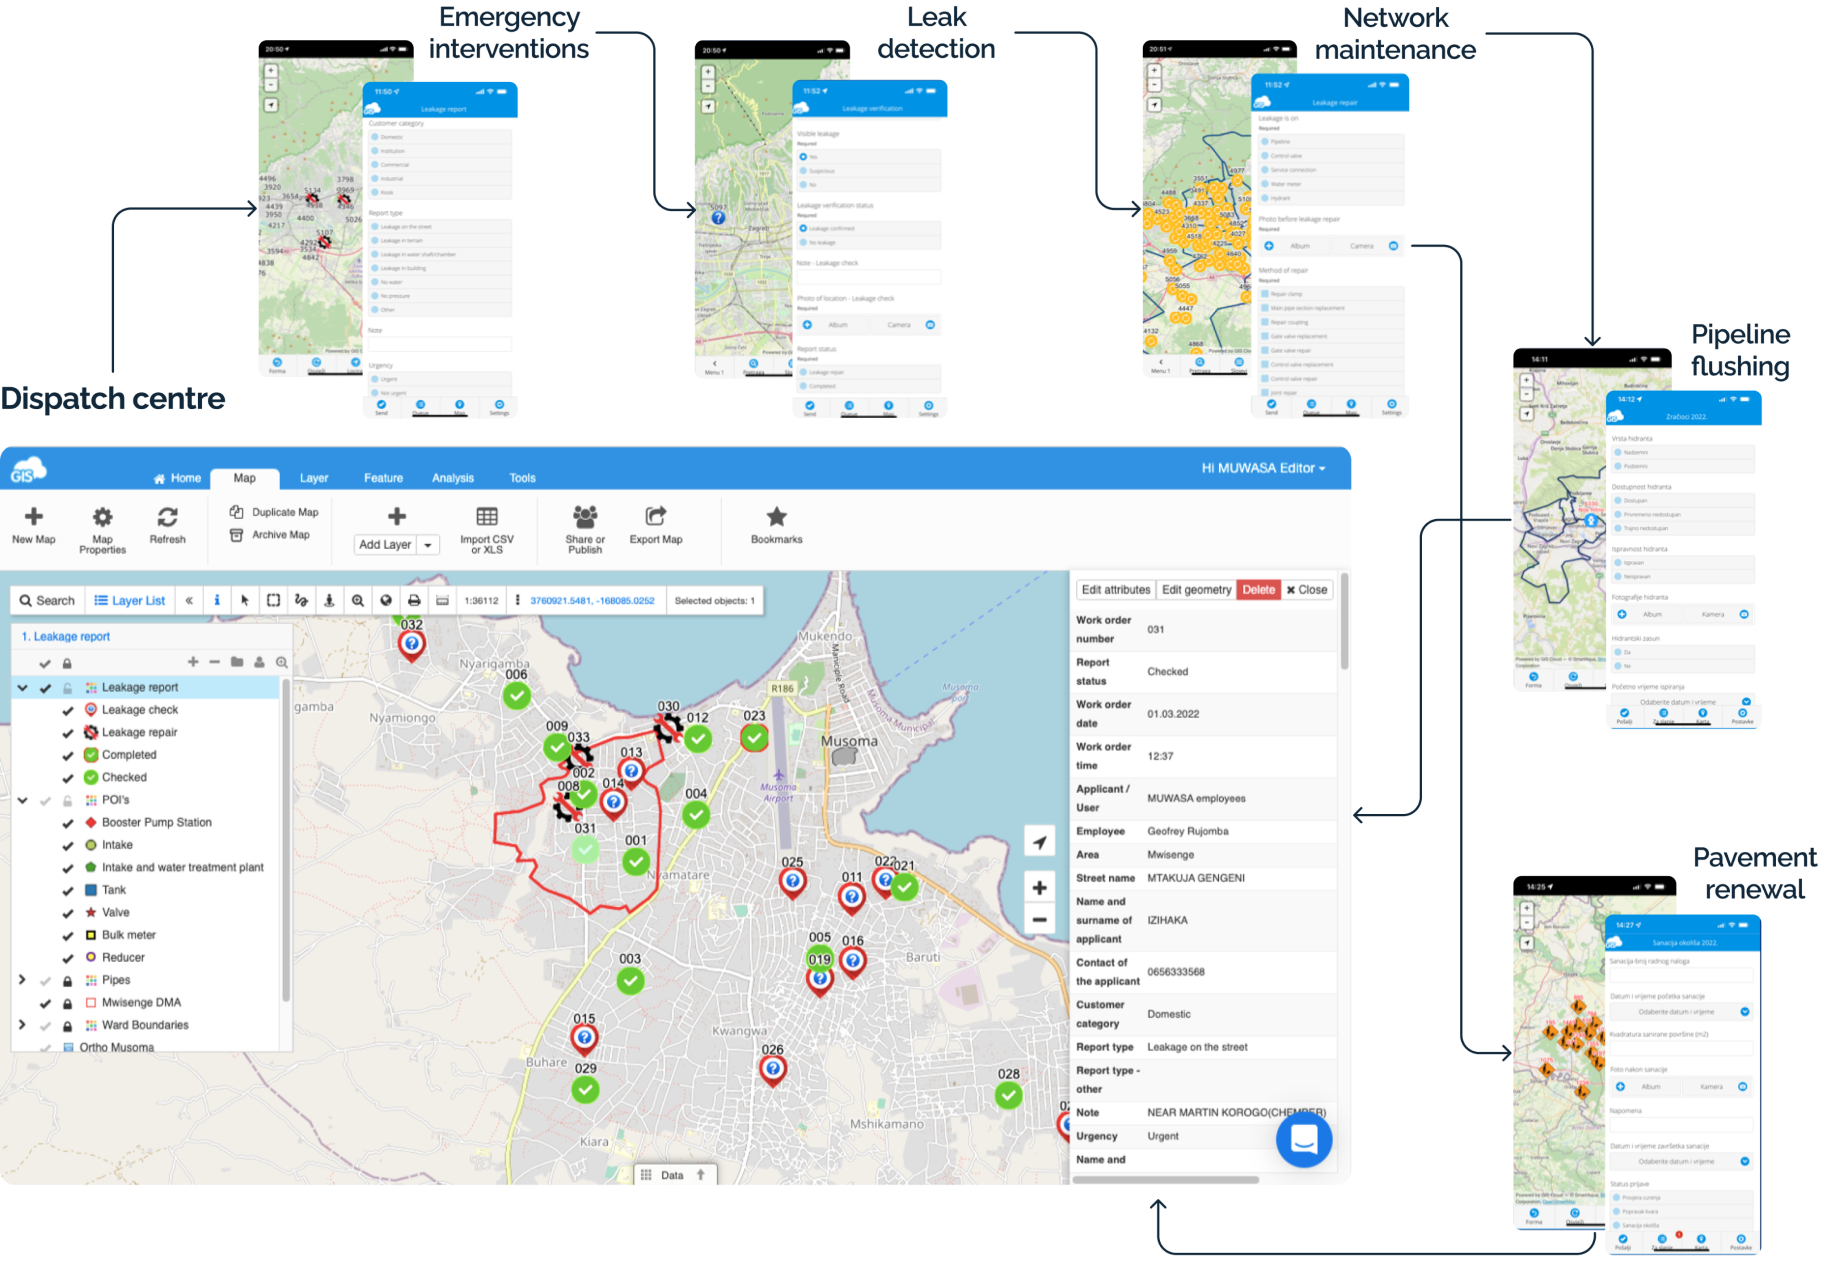Click the locate-me arrow button on map
This screenshot has height=1266, width=1831.
1040,842
